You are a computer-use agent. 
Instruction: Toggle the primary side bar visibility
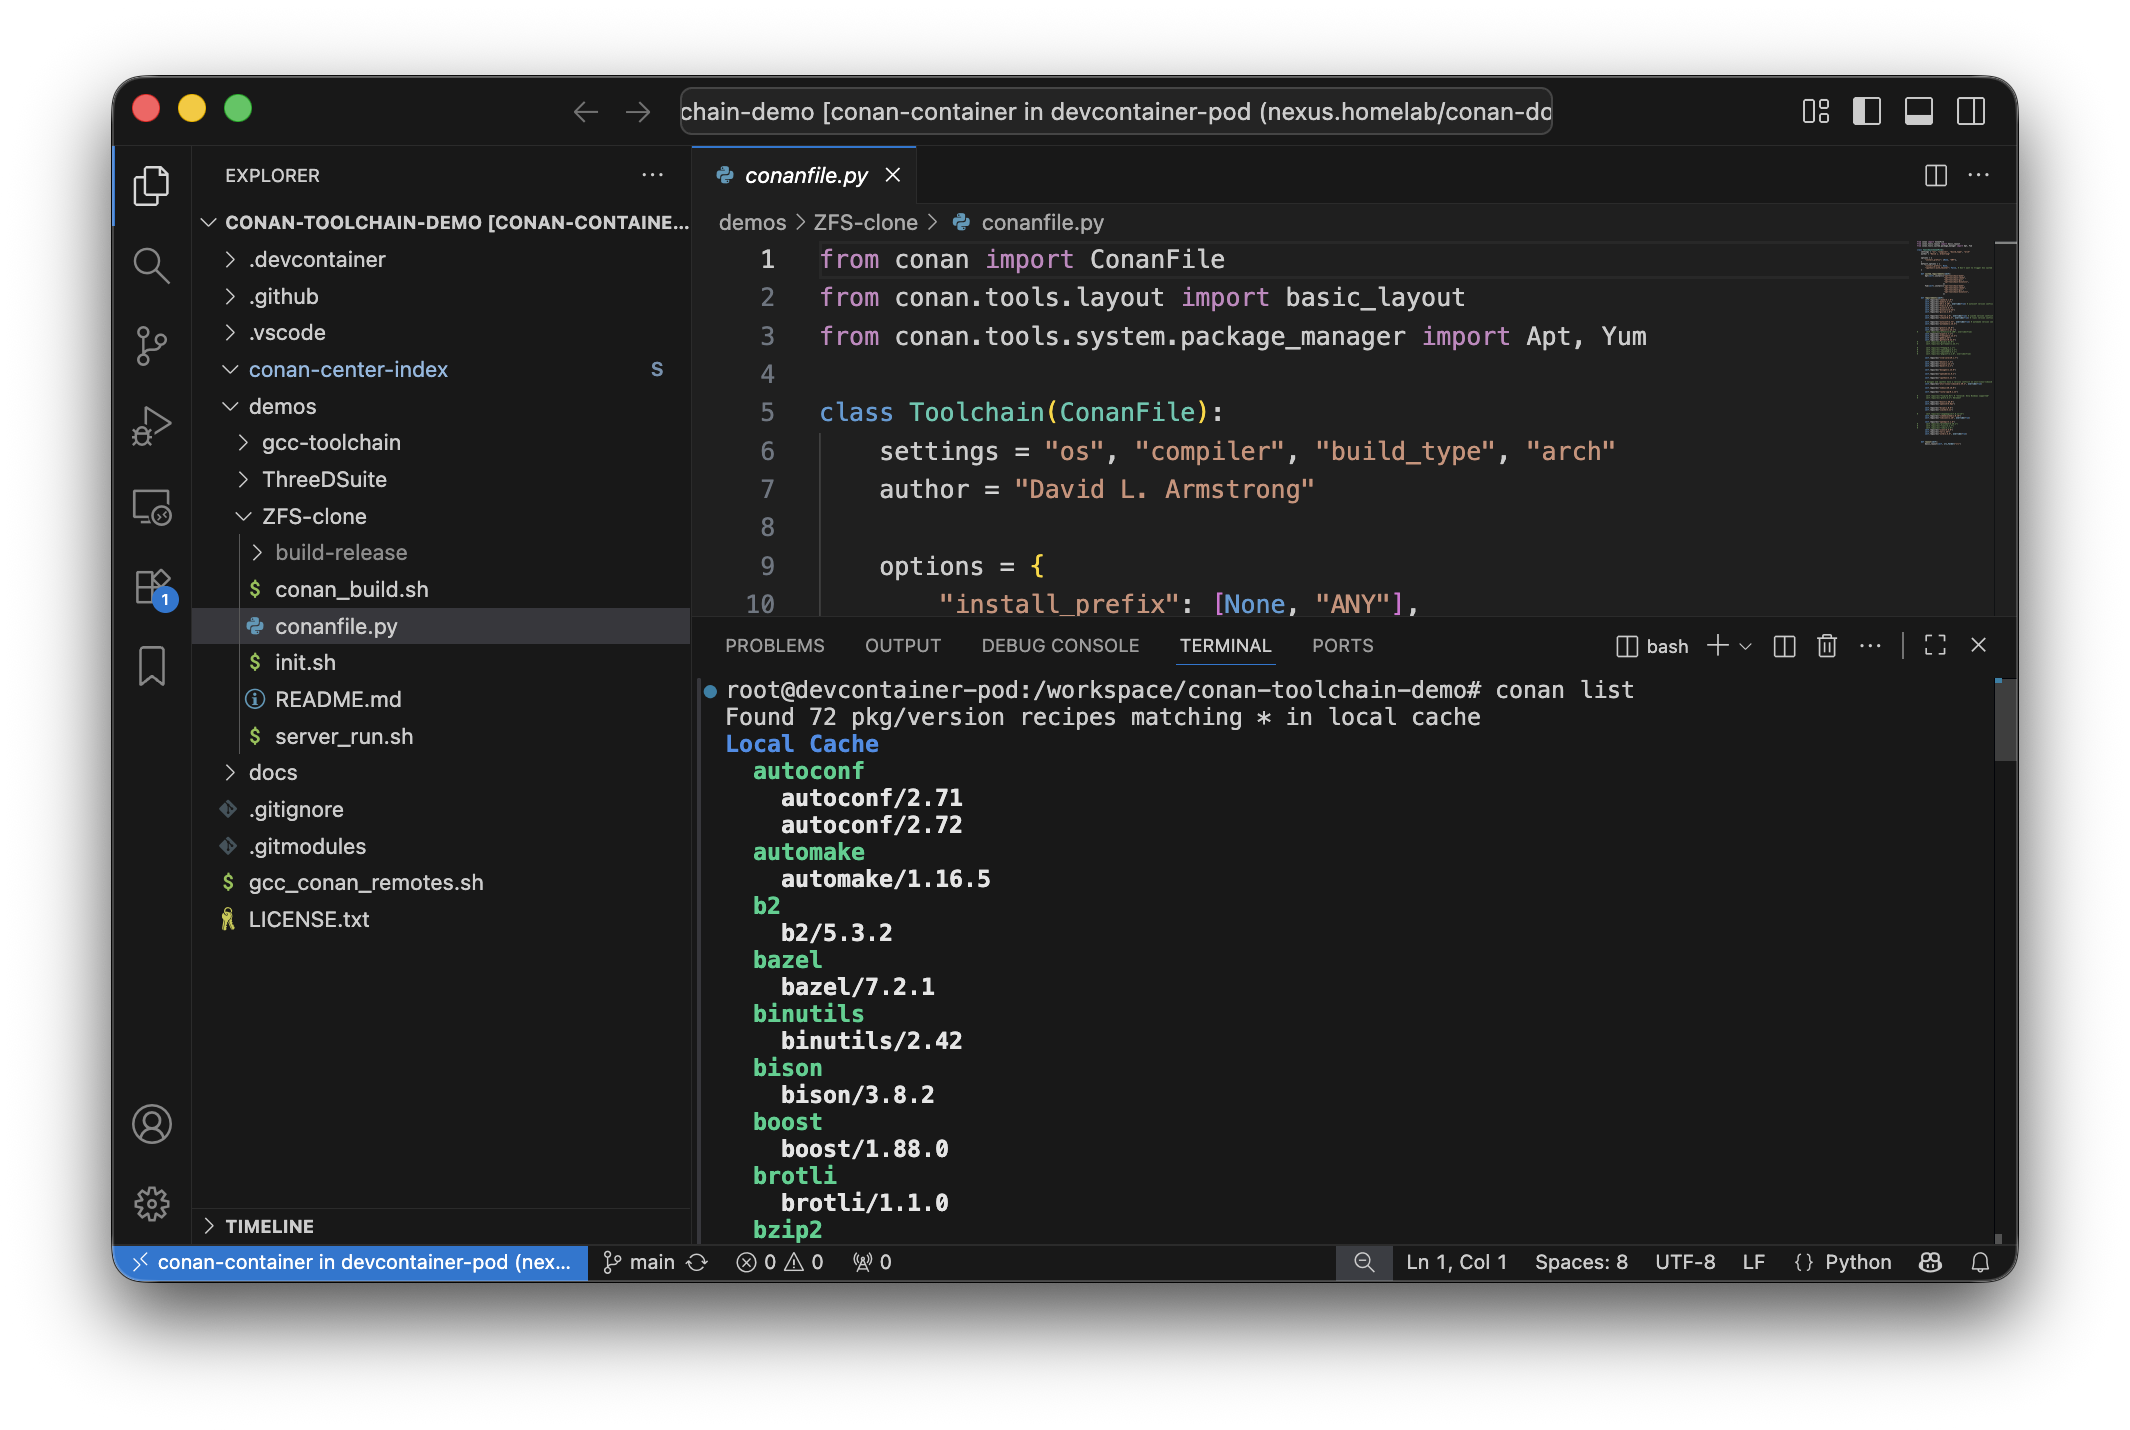(1866, 111)
